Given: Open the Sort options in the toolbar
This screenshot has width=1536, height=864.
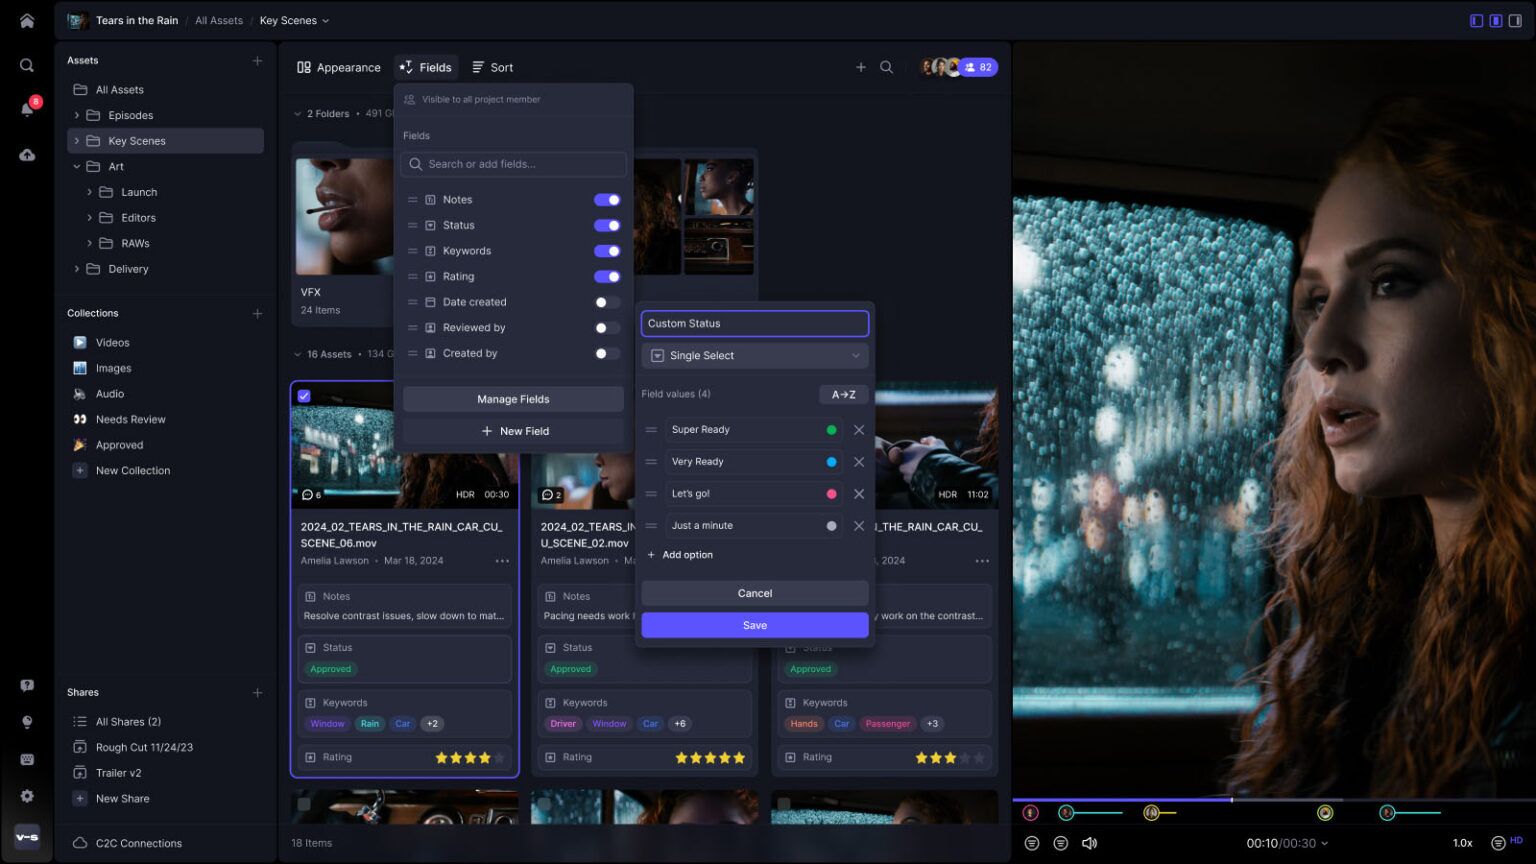Looking at the screenshot, I should pos(492,67).
